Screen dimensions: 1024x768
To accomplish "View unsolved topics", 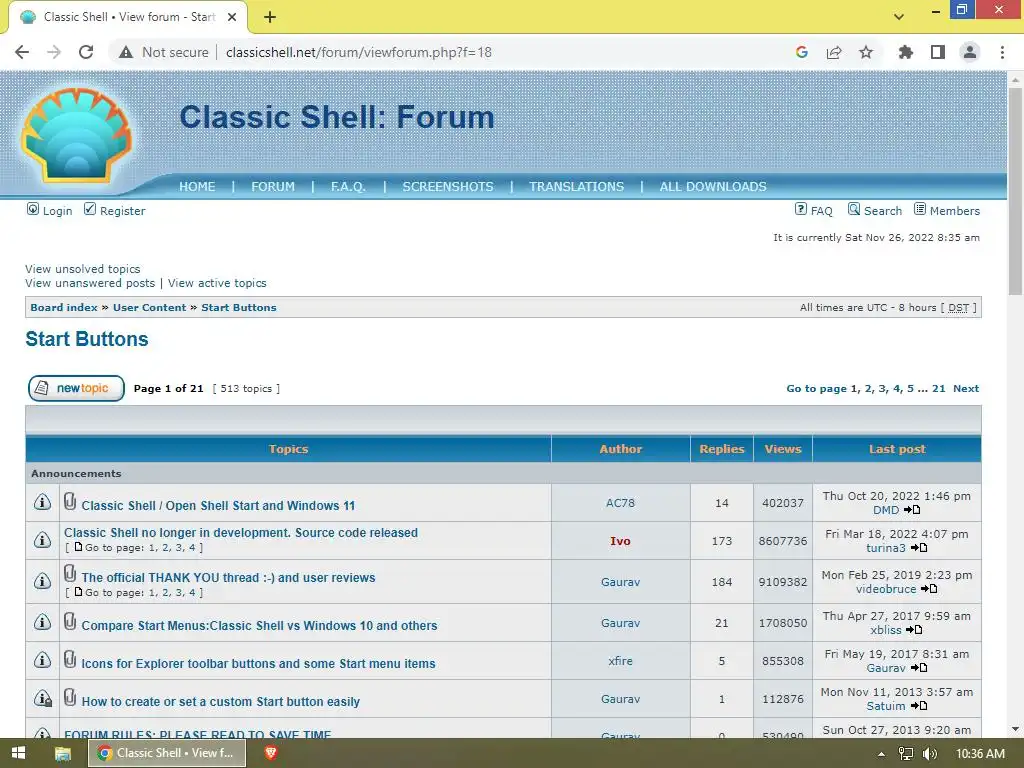I will point(83,269).
